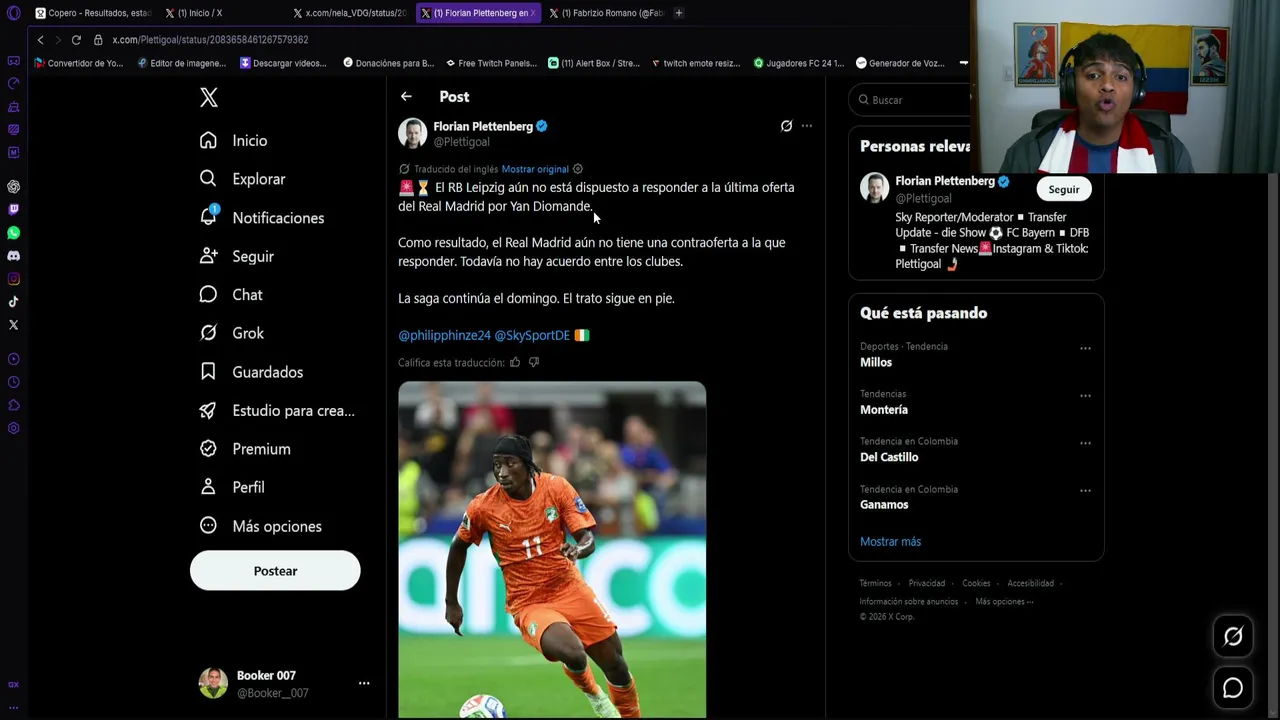Open Guardados in X navigation
The image size is (1280, 720).
(252, 372)
